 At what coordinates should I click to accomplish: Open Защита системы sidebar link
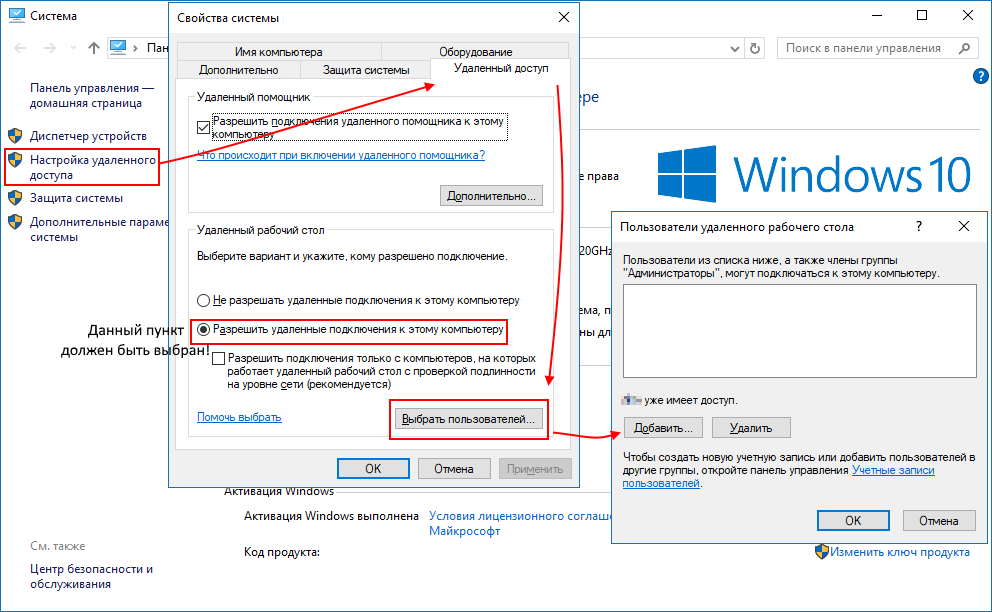point(77,197)
